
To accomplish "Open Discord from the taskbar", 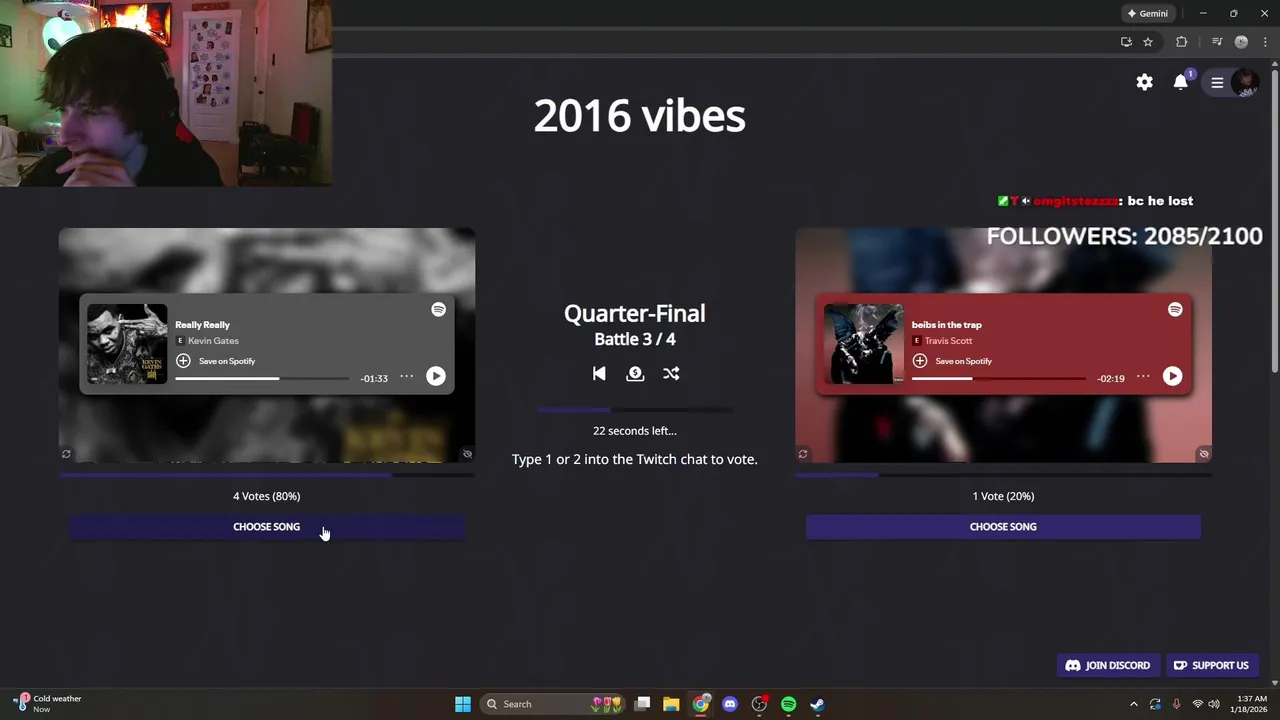I will [730, 704].
